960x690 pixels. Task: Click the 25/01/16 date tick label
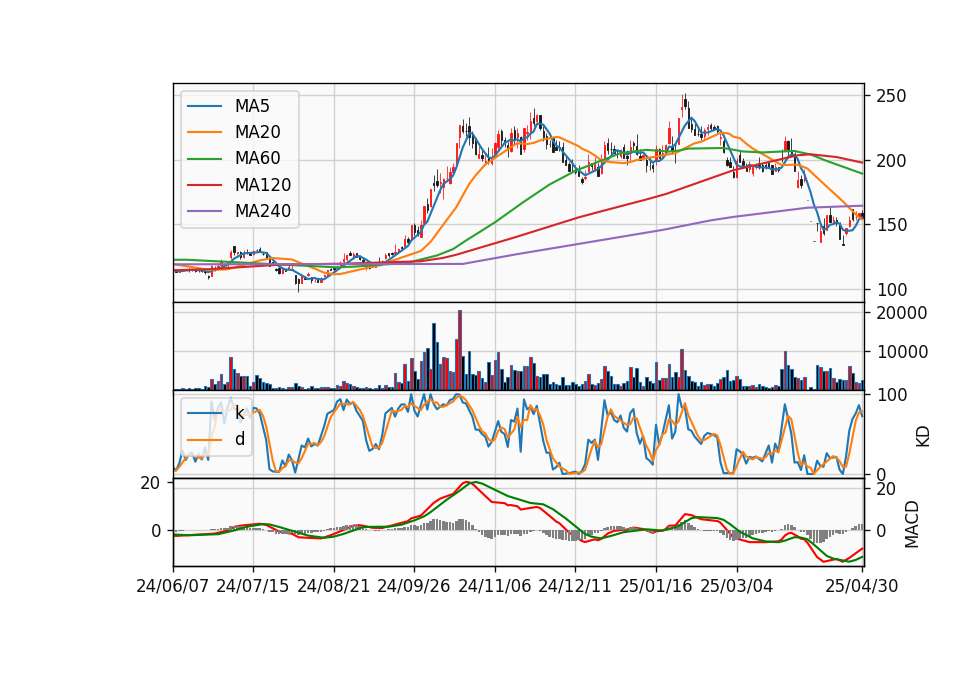[656, 587]
